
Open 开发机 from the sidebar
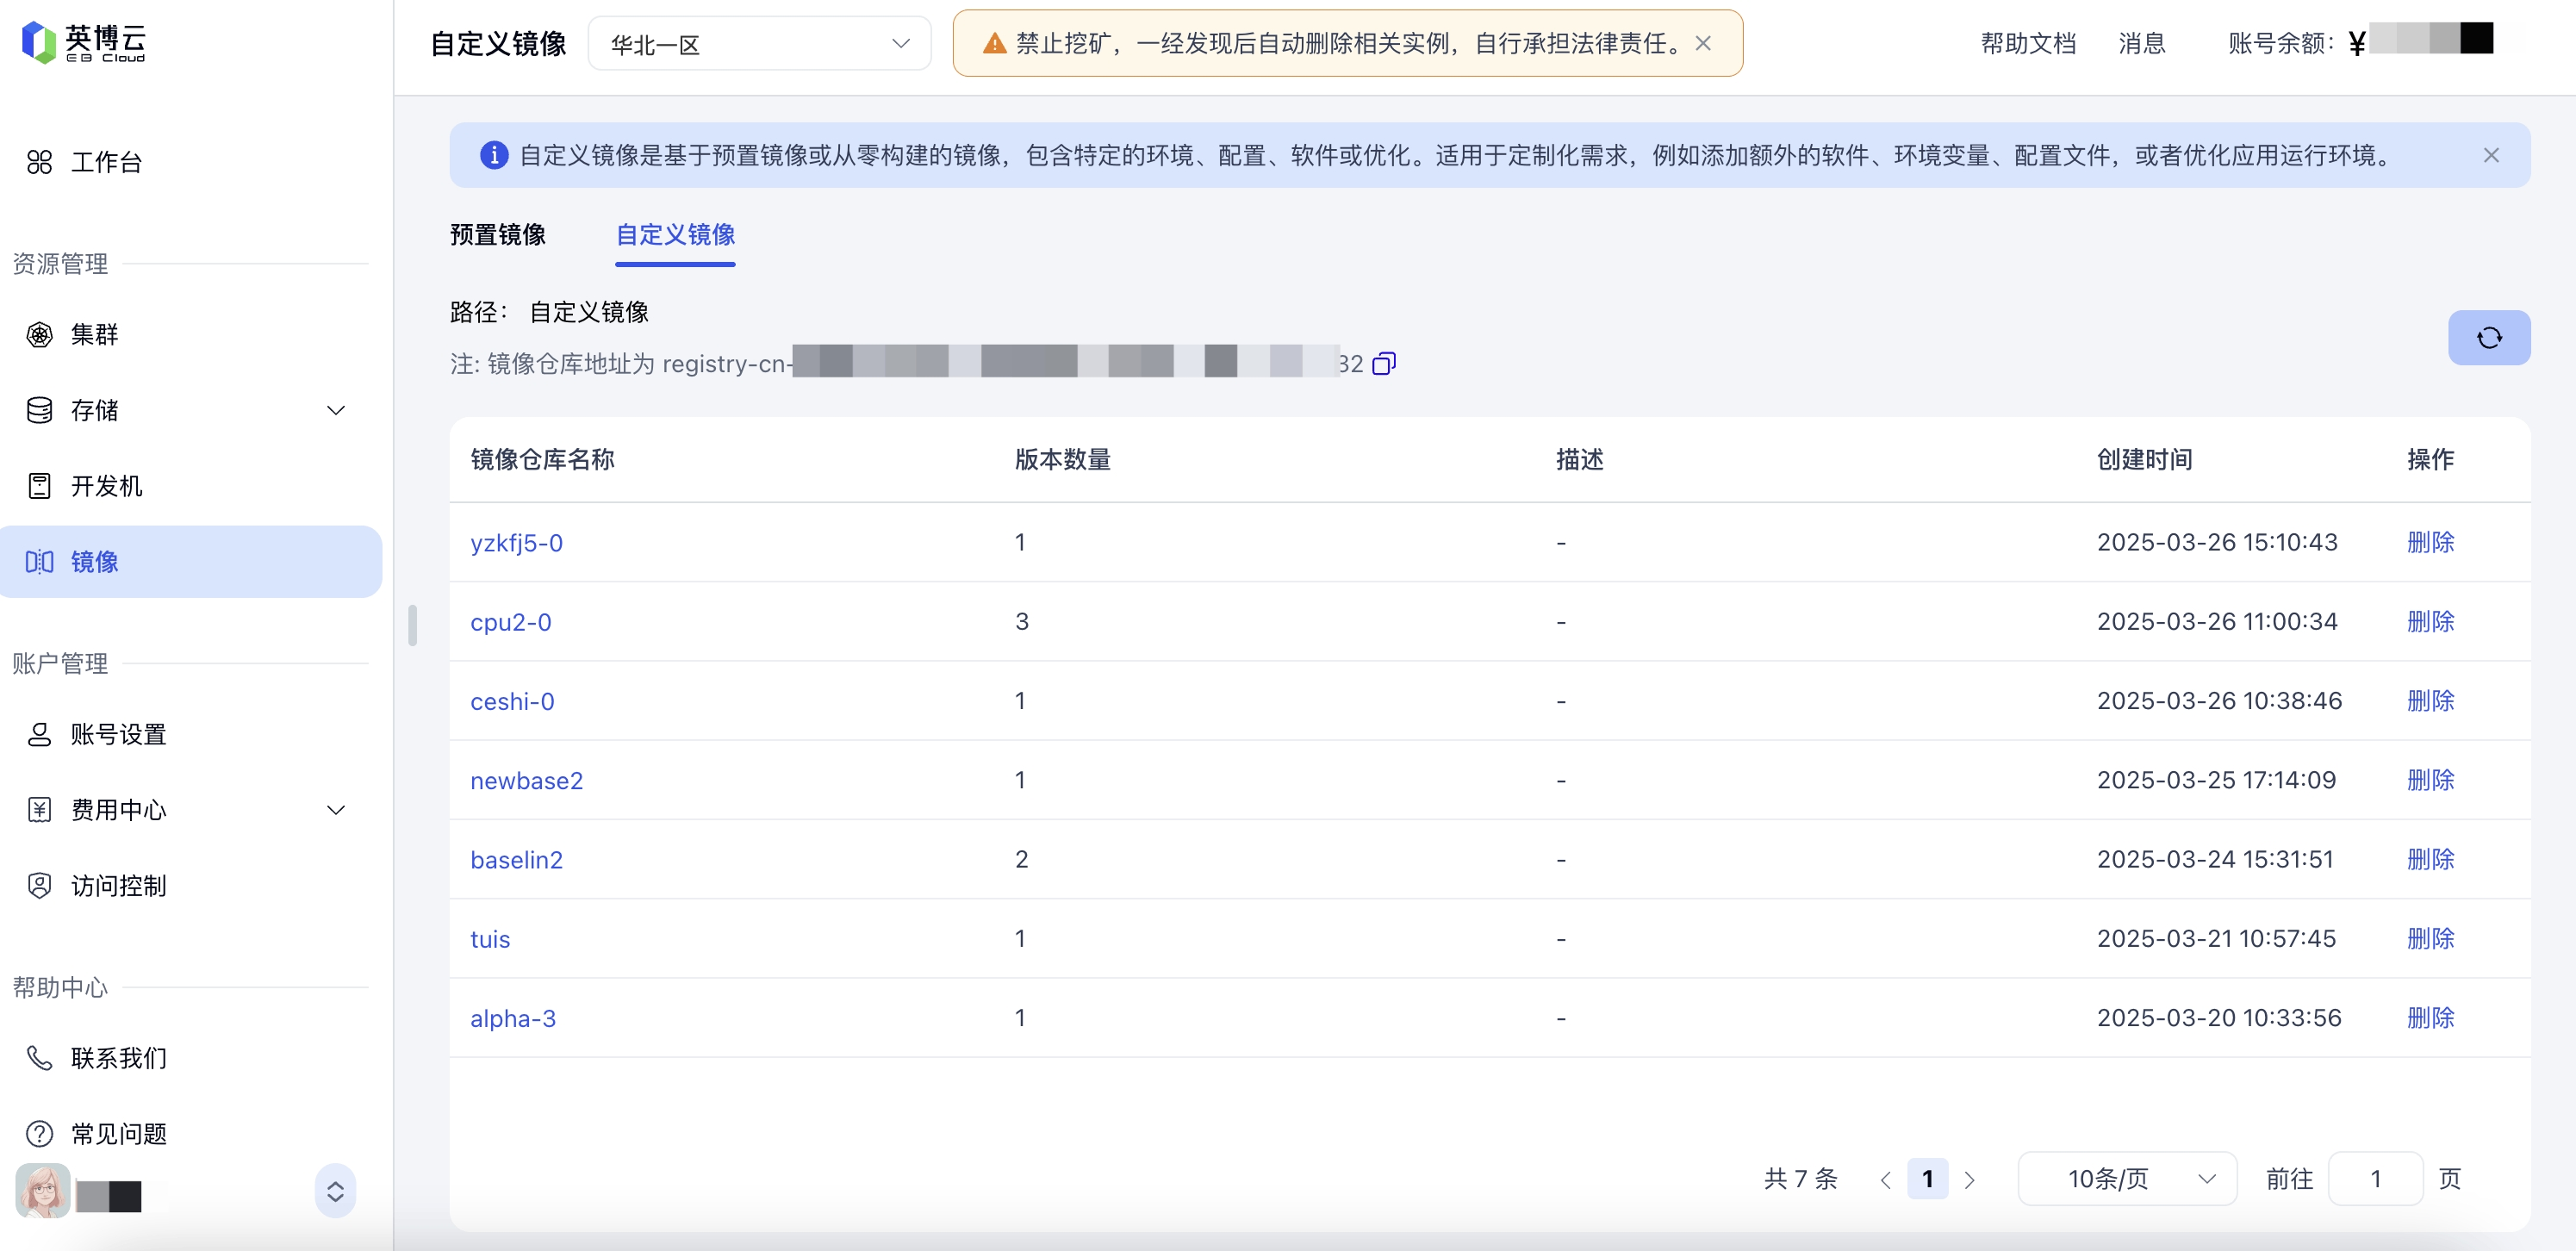[x=106, y=486]
